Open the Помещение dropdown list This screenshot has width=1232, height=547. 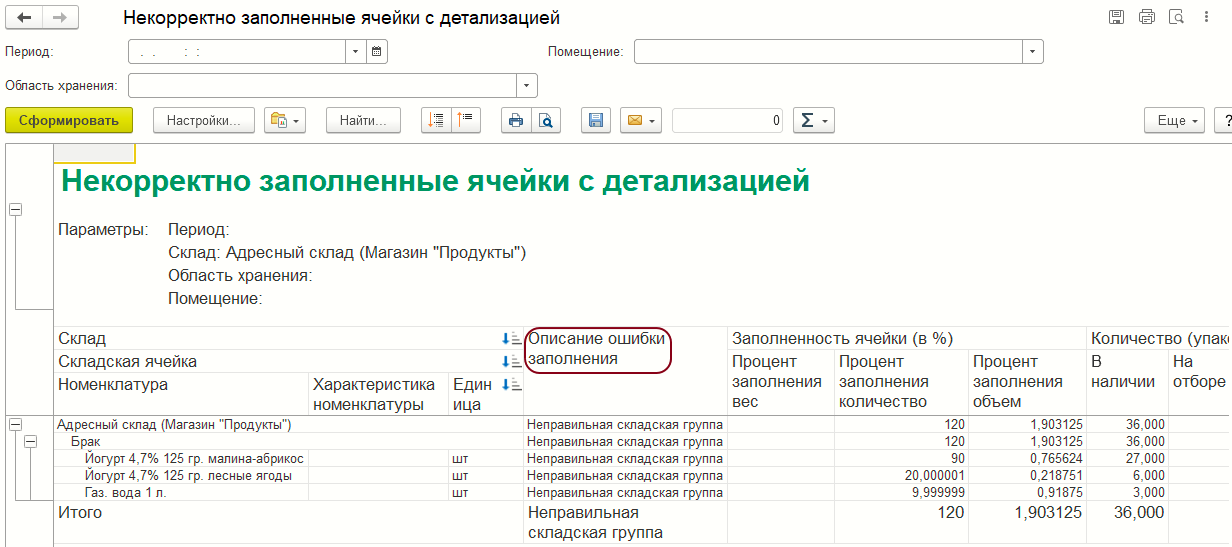[1032, 51]
